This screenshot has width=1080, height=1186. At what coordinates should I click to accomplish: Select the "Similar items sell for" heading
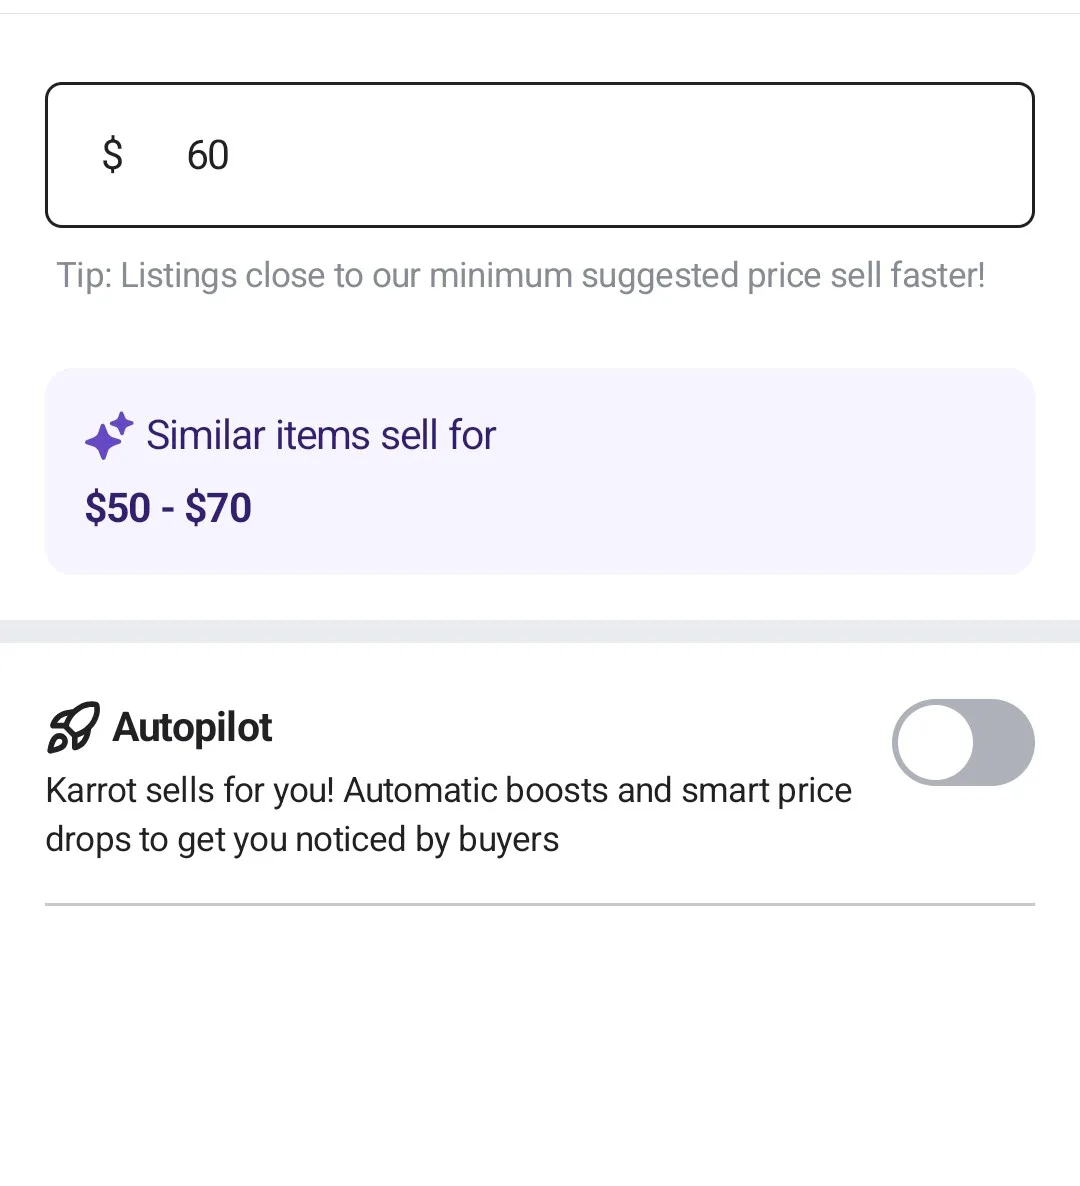(x=321, y=436)
